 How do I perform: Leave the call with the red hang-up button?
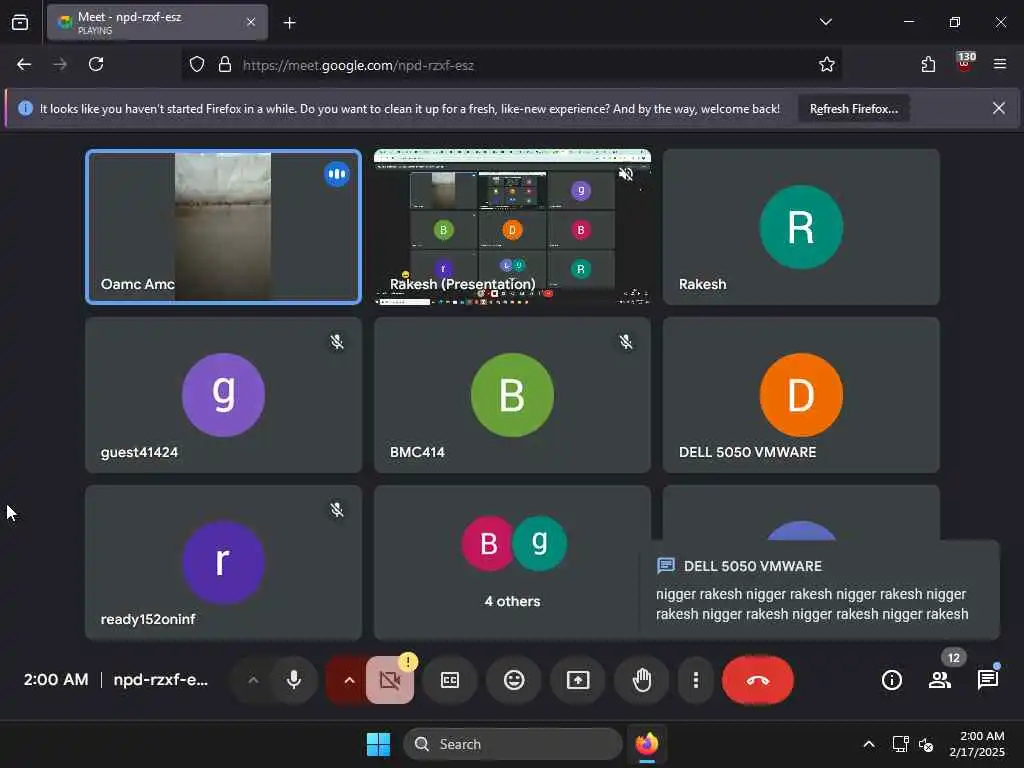758,680
